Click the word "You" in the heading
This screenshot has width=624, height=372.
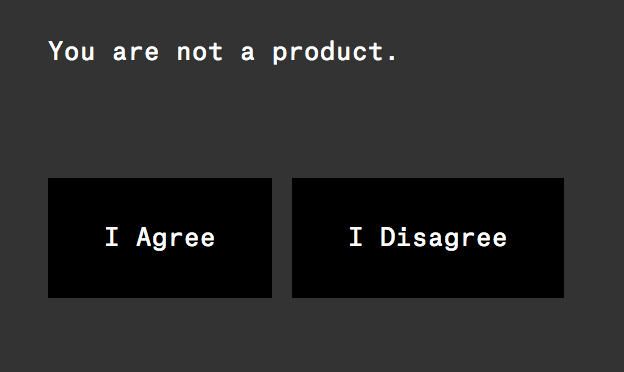click(72, 51)
